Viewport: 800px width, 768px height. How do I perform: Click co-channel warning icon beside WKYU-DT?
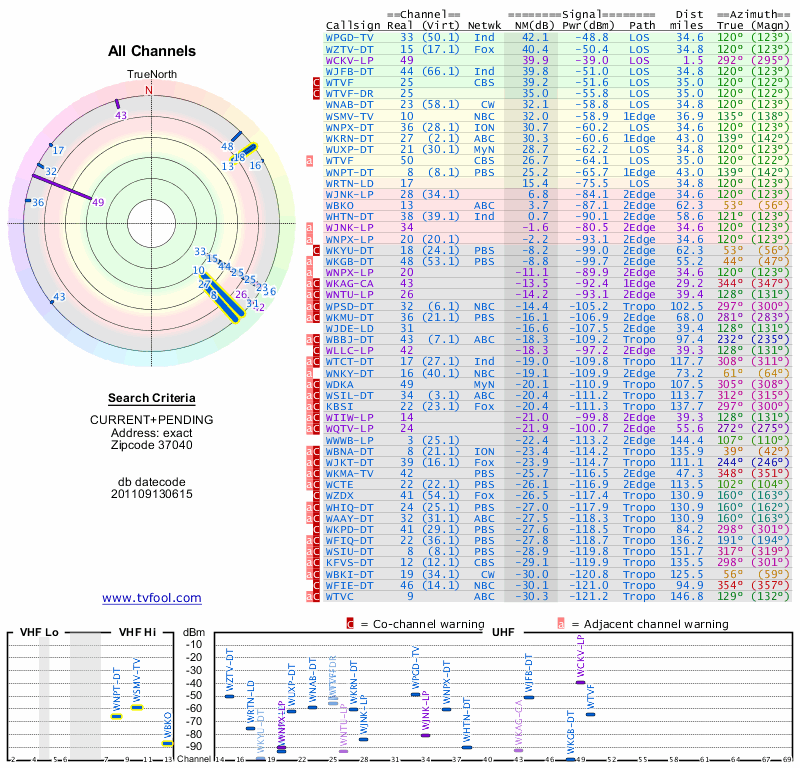click(317, 249)
